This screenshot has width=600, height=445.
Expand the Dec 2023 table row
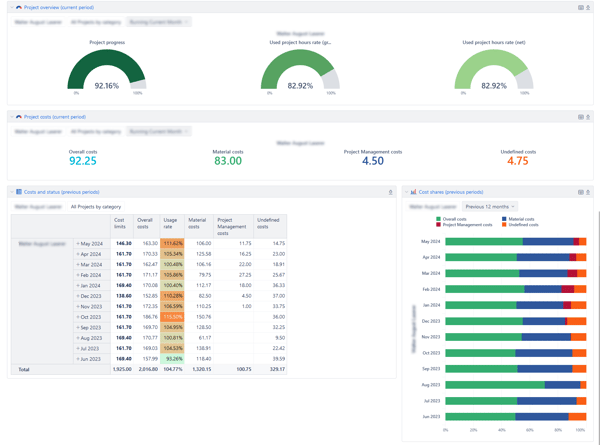click(78, 296)
